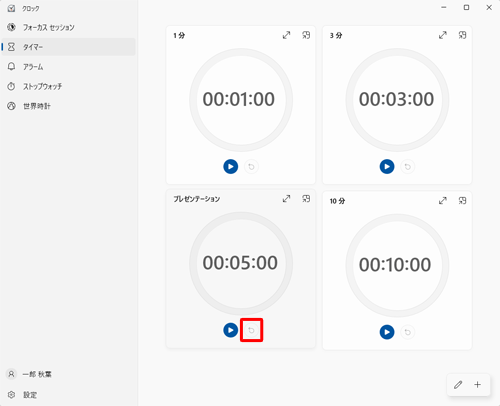Reset the プレゼンテーション timer

251,330
